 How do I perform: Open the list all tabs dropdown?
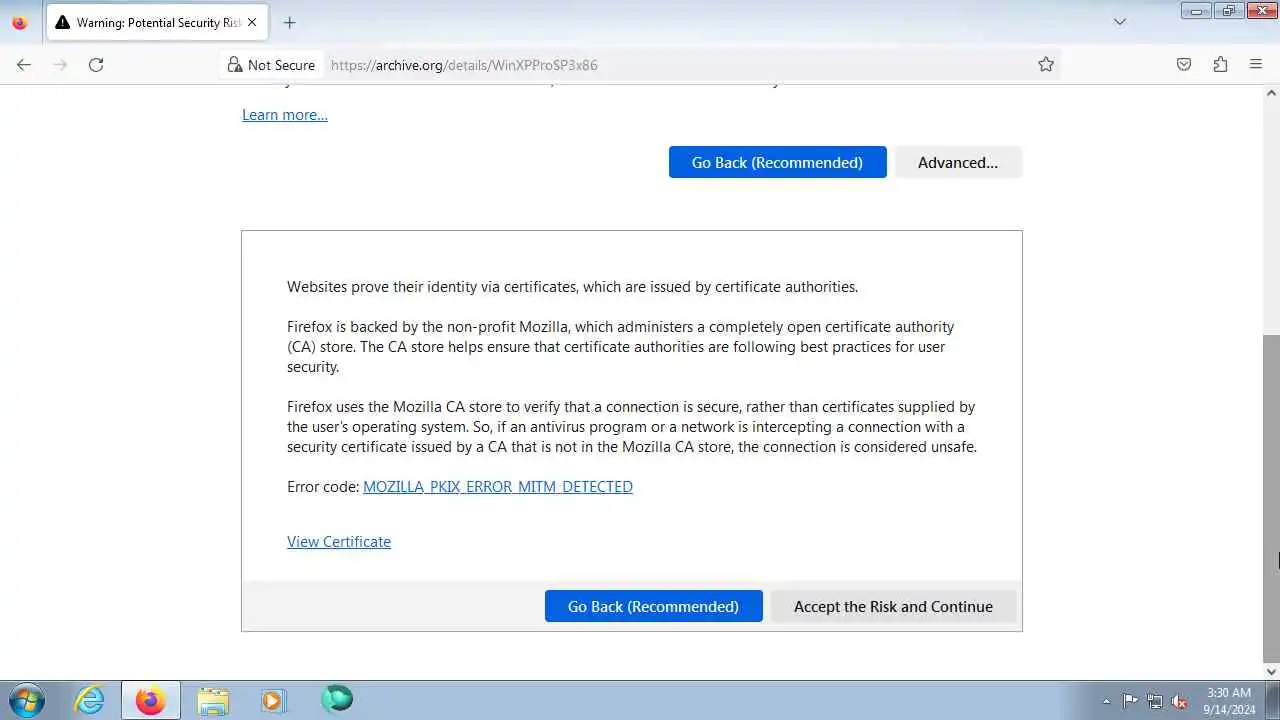point(1120,22)
